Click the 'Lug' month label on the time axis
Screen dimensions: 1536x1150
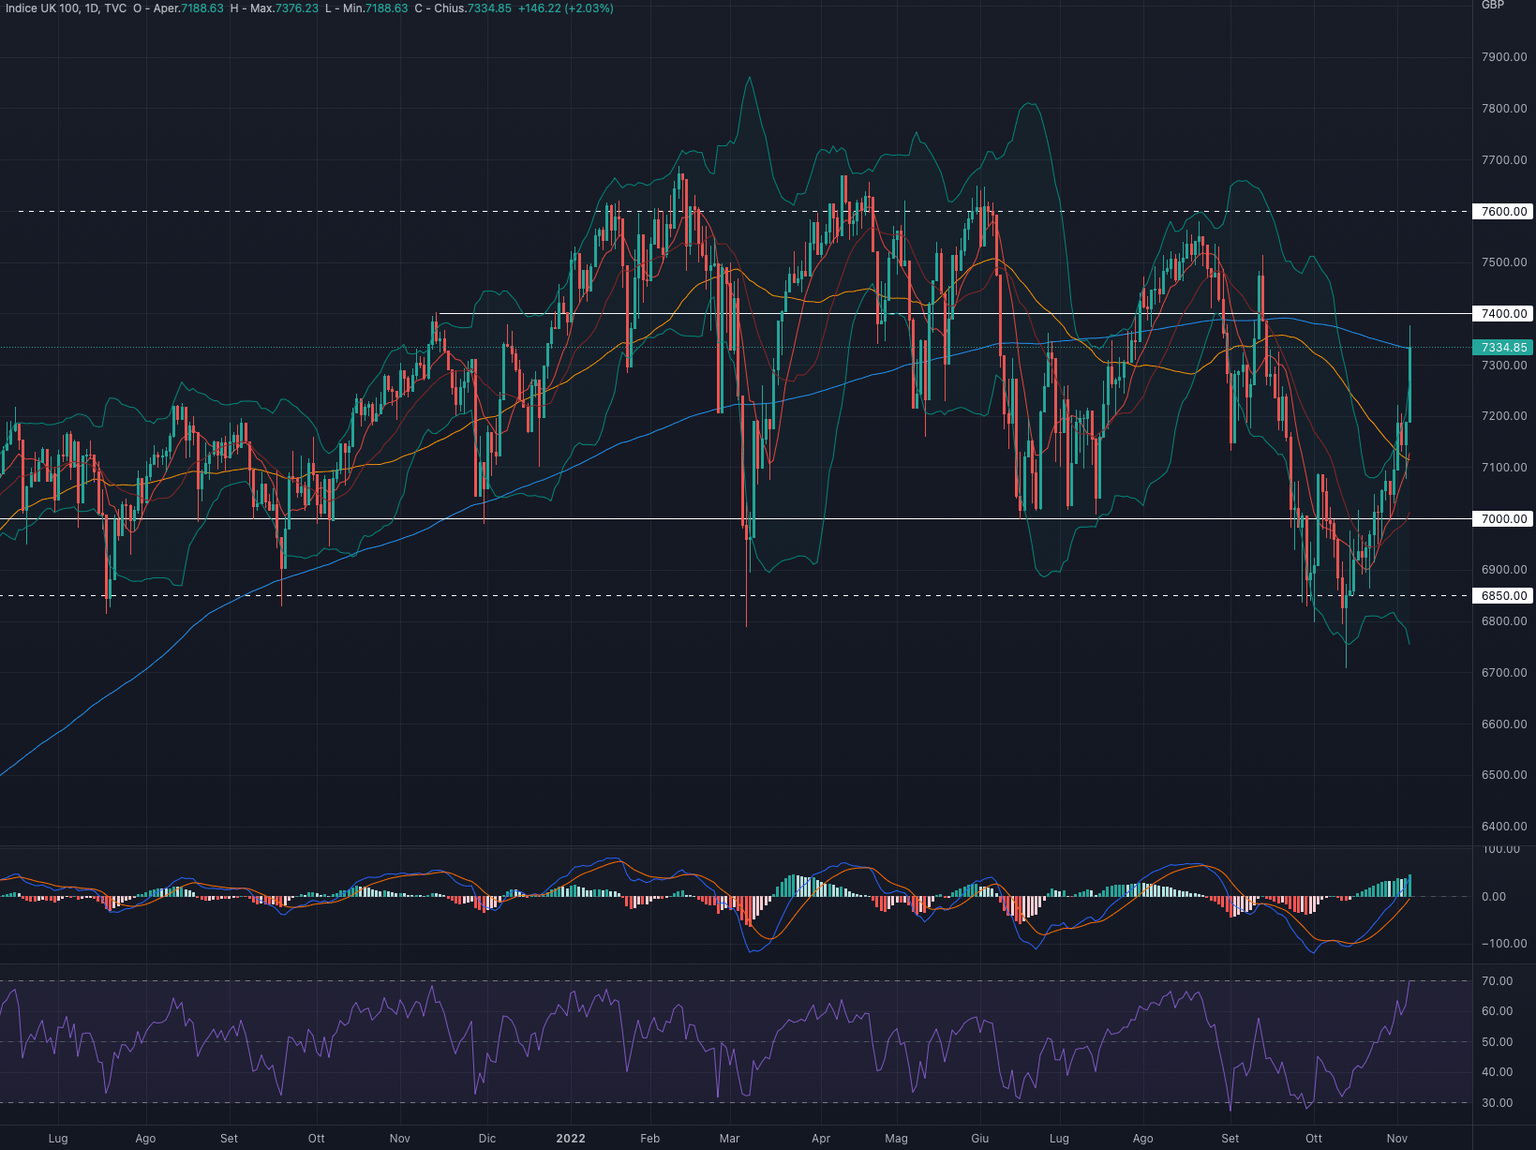click(58, 1138)
